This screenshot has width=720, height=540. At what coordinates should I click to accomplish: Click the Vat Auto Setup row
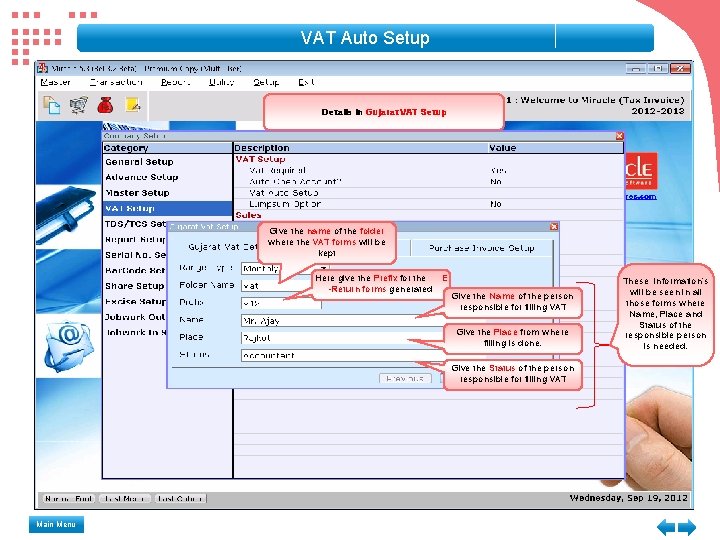(428, 193)
